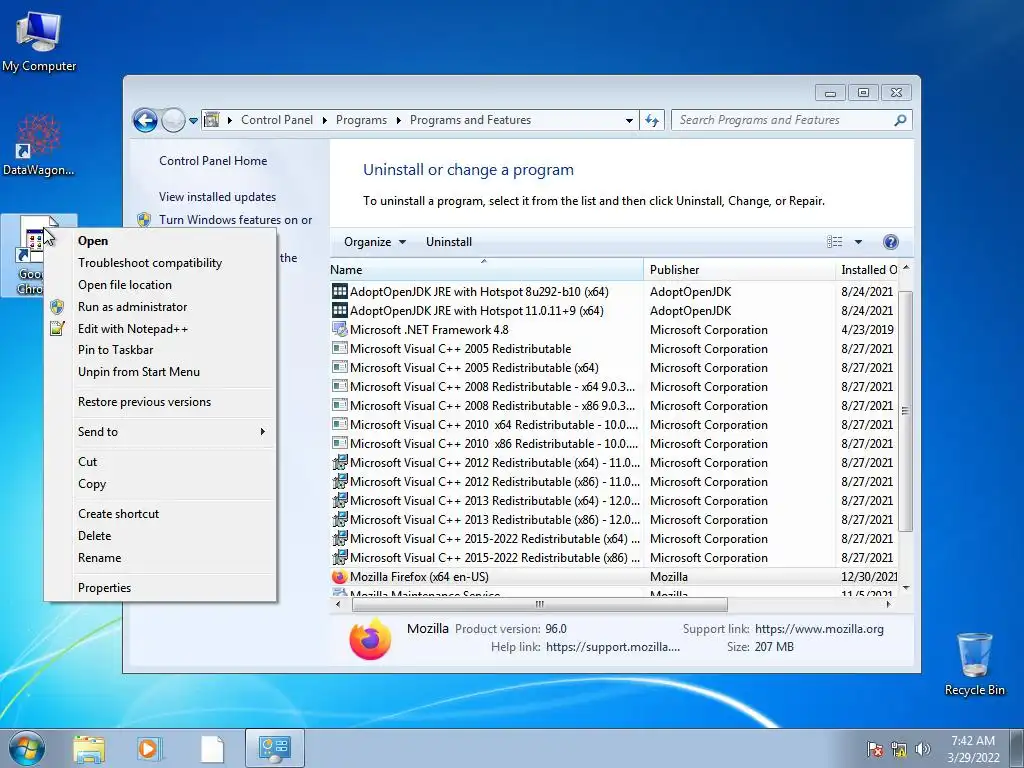Image resolution: width=1024 pixels, height=768 pixels.
Task: Select Troubleshoot compatibility
Action: click(x=150, y=263)
